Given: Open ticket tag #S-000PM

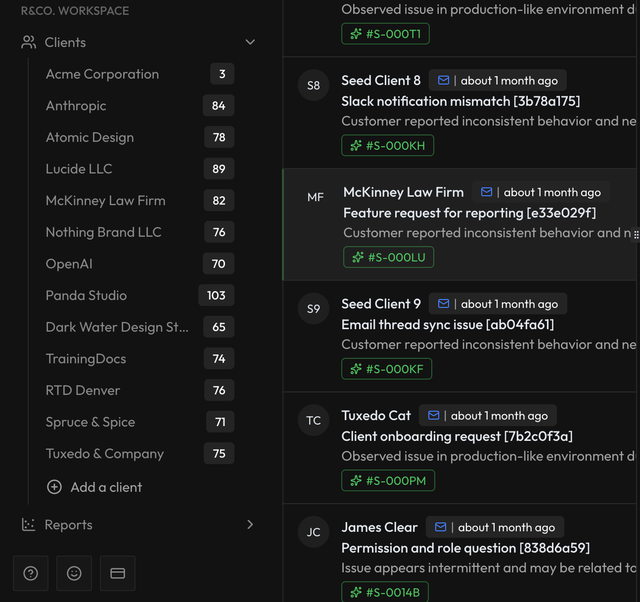Looking at the screenshot, I should [388, 481].
